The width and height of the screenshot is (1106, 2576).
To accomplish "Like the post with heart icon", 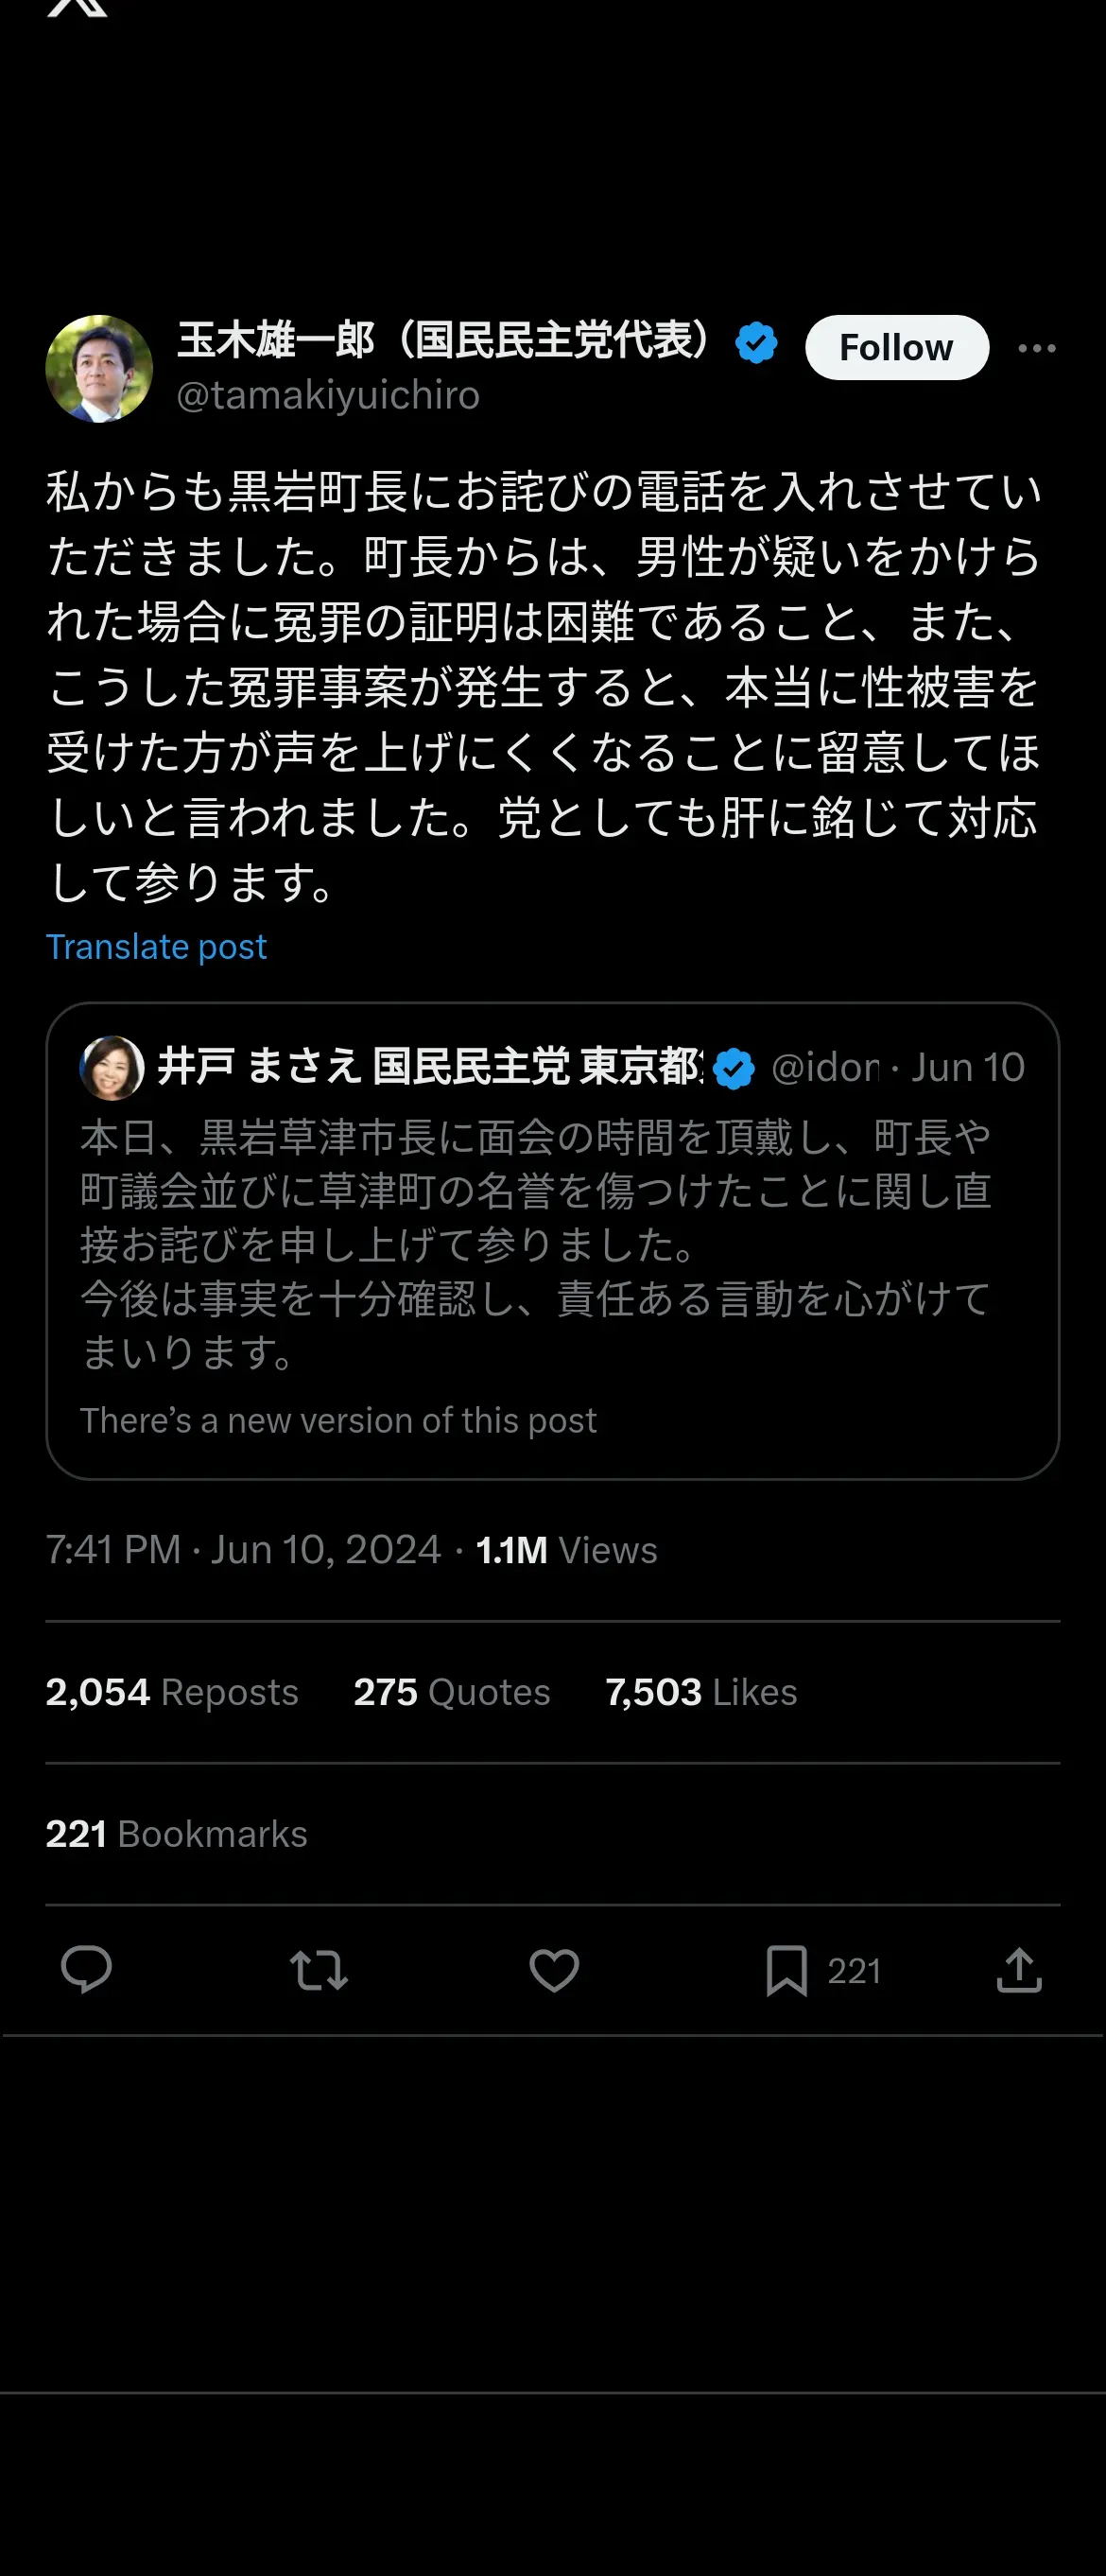I will (x=554, y=1970).
